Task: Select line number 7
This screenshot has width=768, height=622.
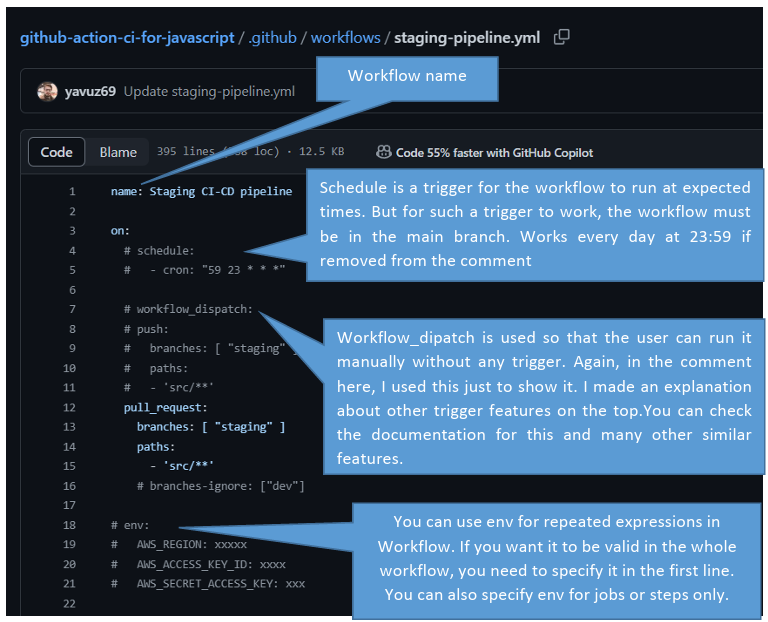Action: (x=72, y=309)
